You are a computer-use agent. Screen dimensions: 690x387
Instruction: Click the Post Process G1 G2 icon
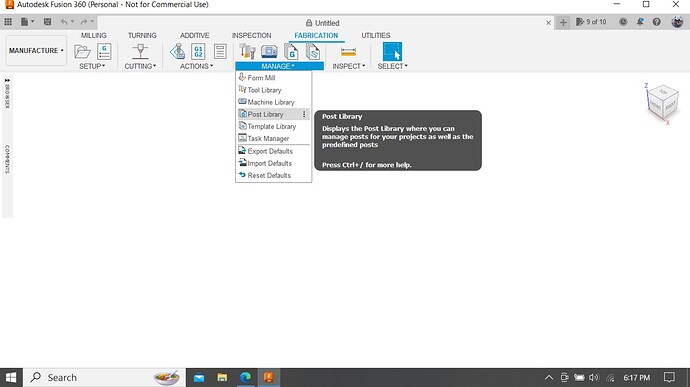[x=198, y=52]
